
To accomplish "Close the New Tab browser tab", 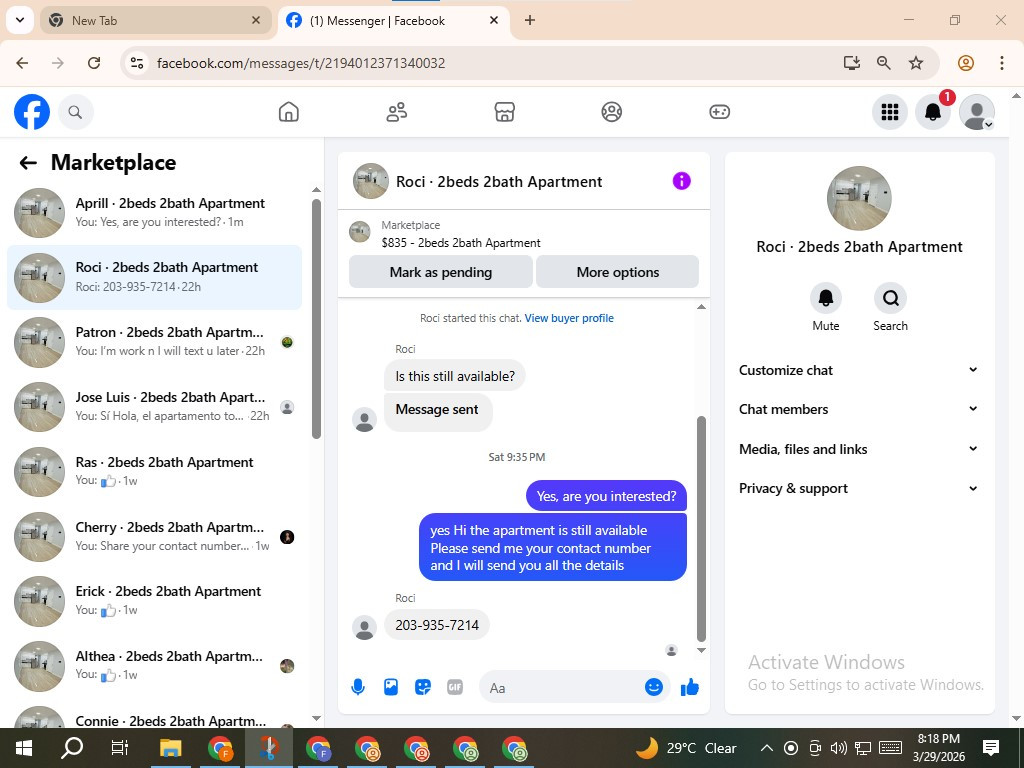I will (256, 21).
